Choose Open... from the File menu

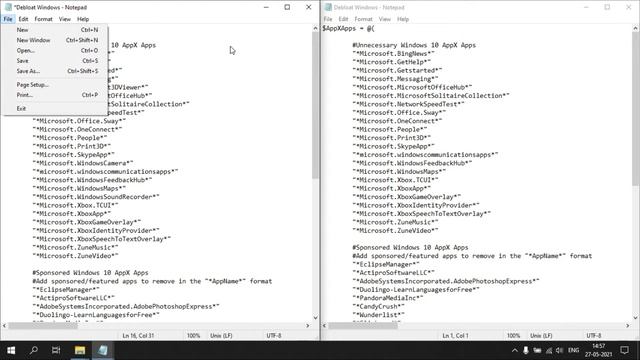[55, 51]
